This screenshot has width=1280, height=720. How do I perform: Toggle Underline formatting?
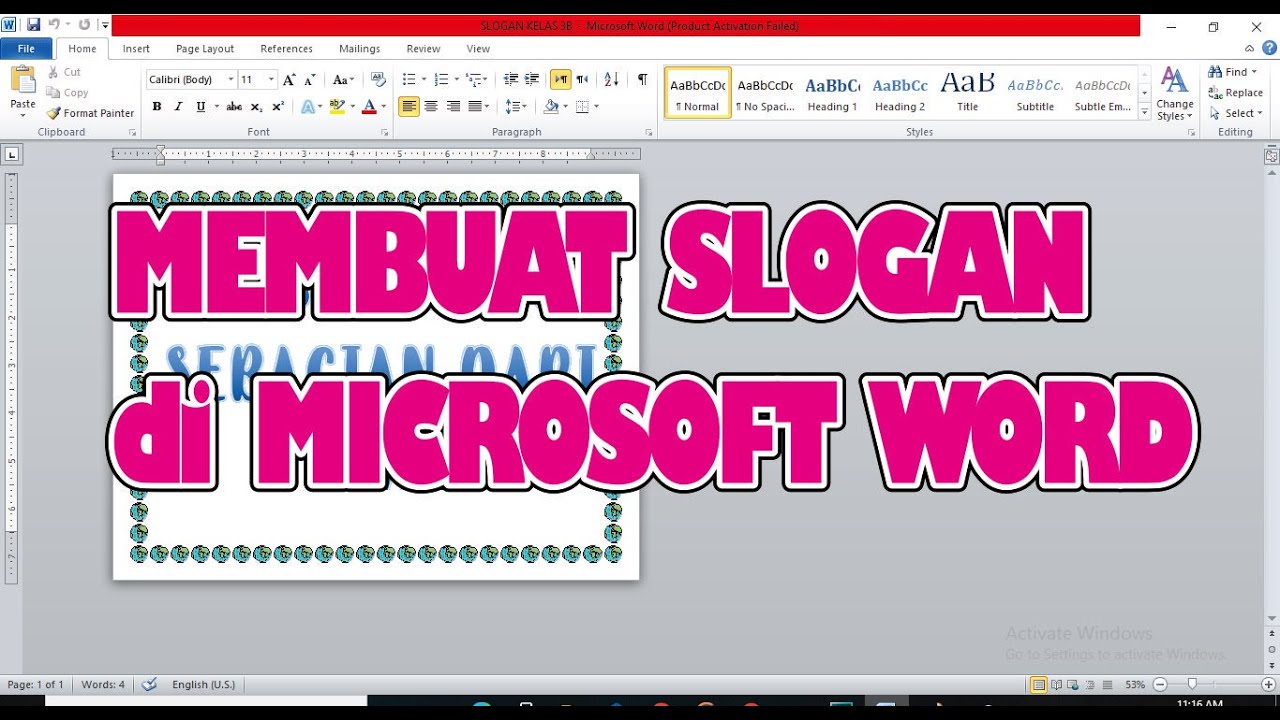[x=200, y=106]
